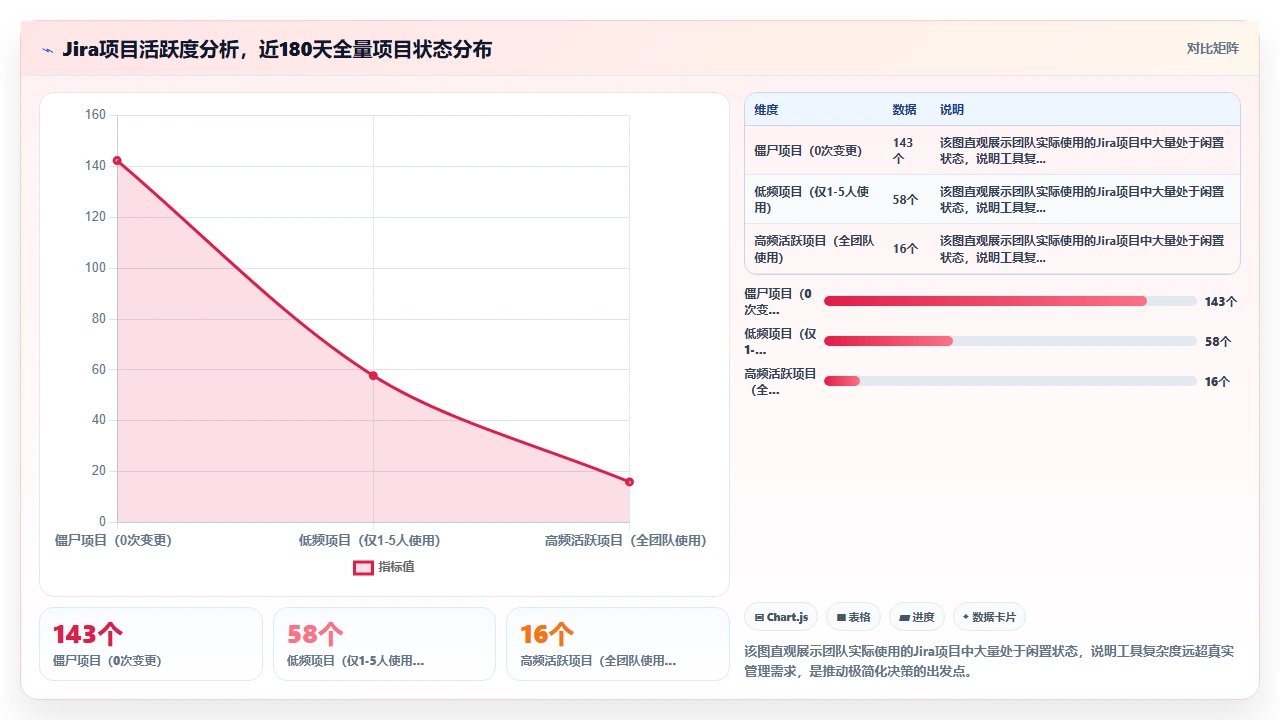The width and height of the screenshot is (1280, 720).
Task: Click the 指标值 legend label text
Action: (x=396, y=567)
